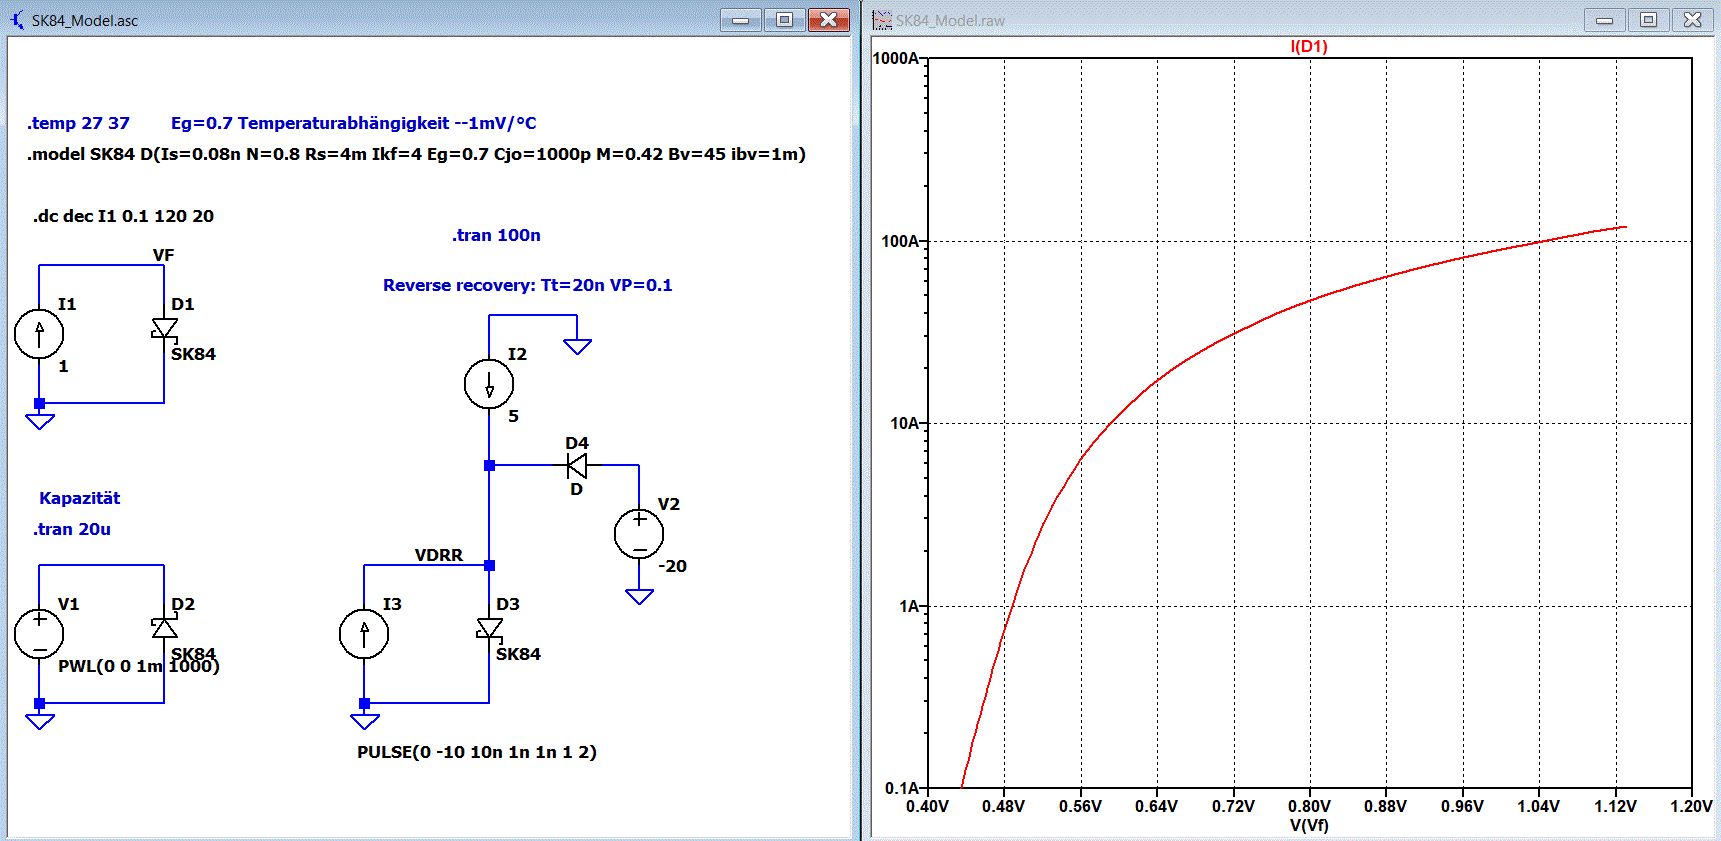1721x841 pixels.
Task: Click the .temp 27 37 comment text
Action: 78,123
